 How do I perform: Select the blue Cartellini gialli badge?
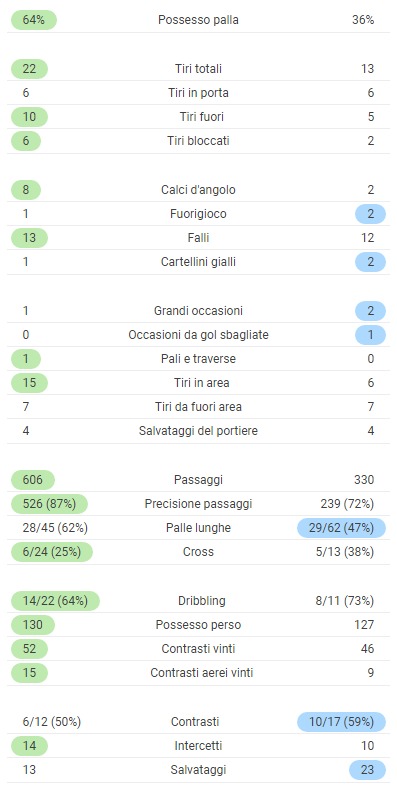[370, 262]
